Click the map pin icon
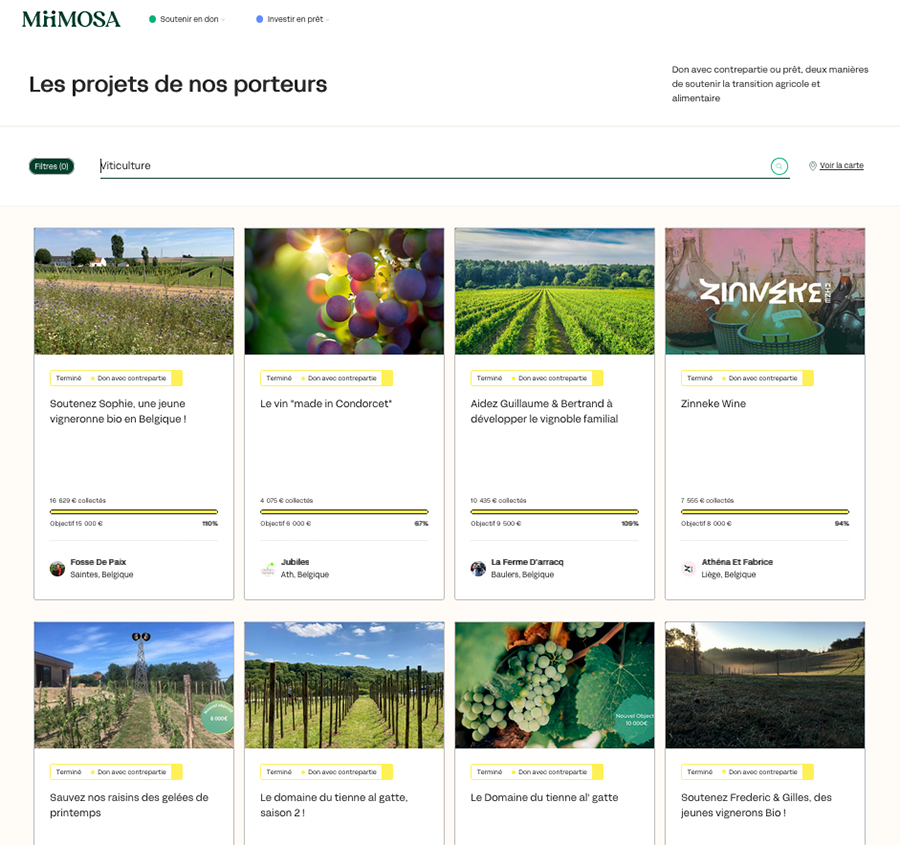The width and height of the screenshot is (900, 845). [812, 166]
